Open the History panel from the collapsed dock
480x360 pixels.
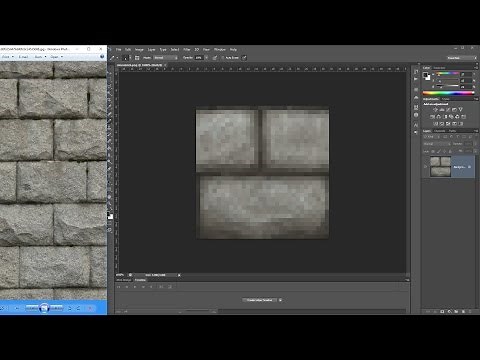(x=416, y=72)
